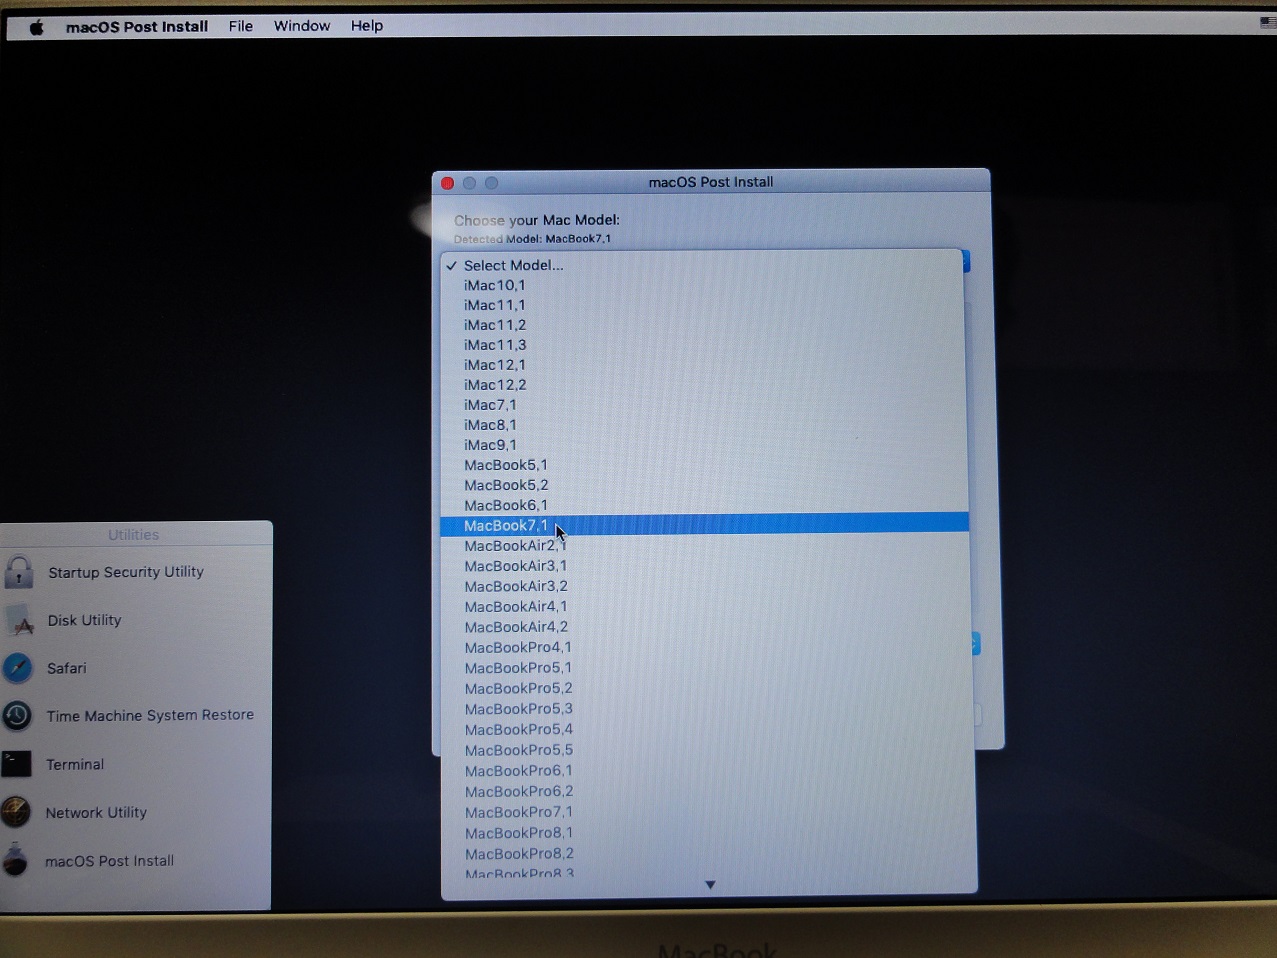Pick MacBookAir4,1 in the model menu
This screenshot has width=1277, height=958.
click(x=705, y=607)
